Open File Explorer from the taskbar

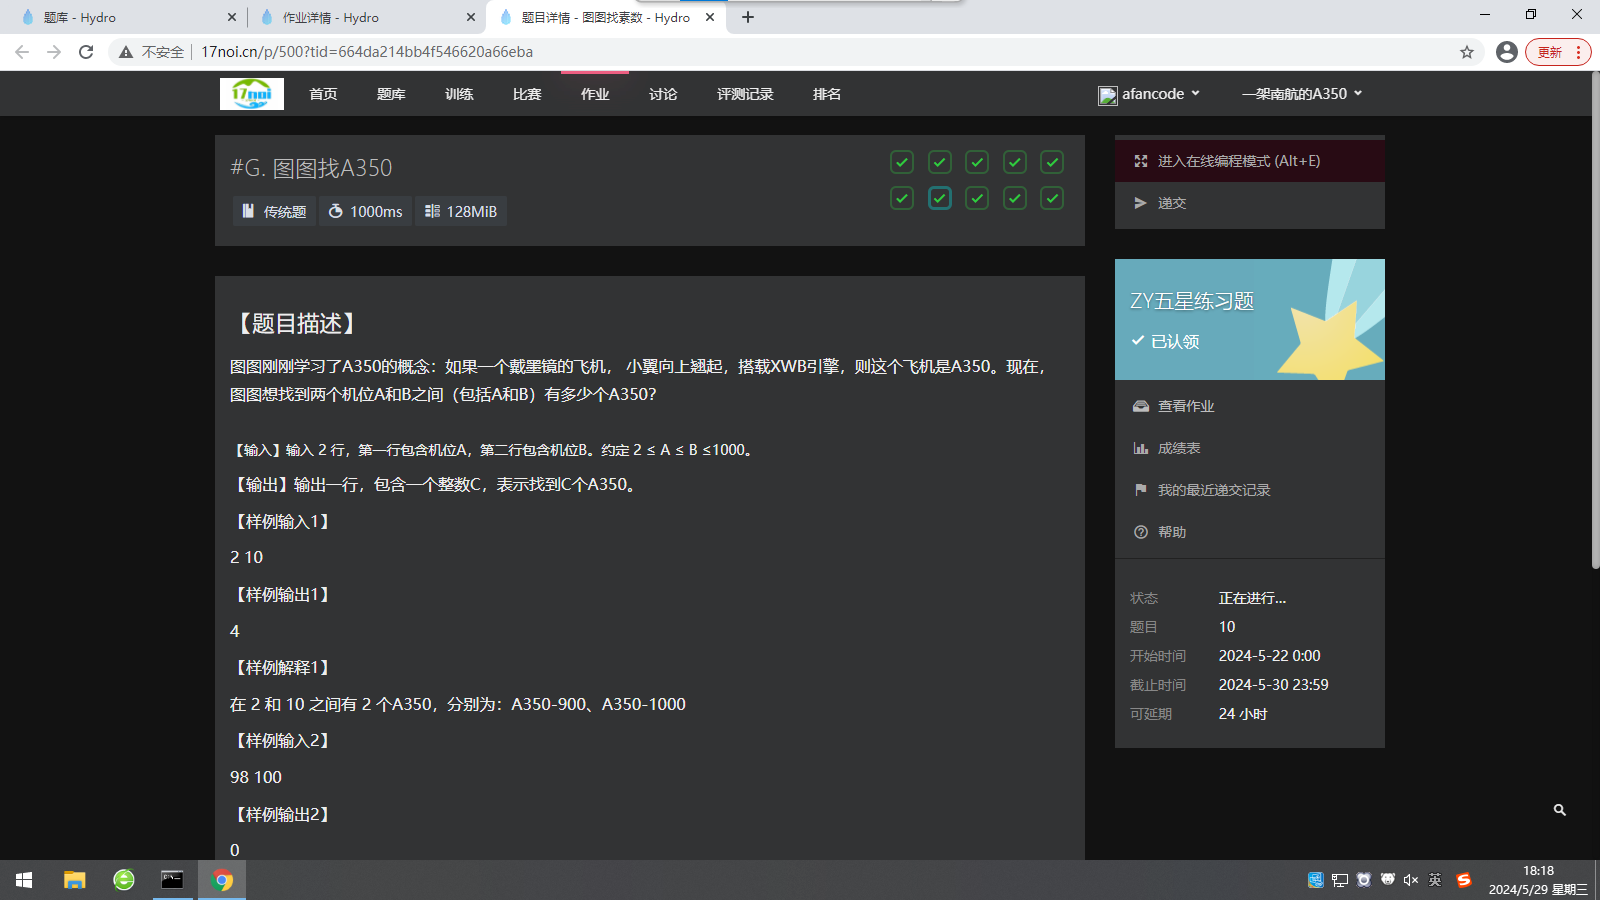[x=75, y=880]
